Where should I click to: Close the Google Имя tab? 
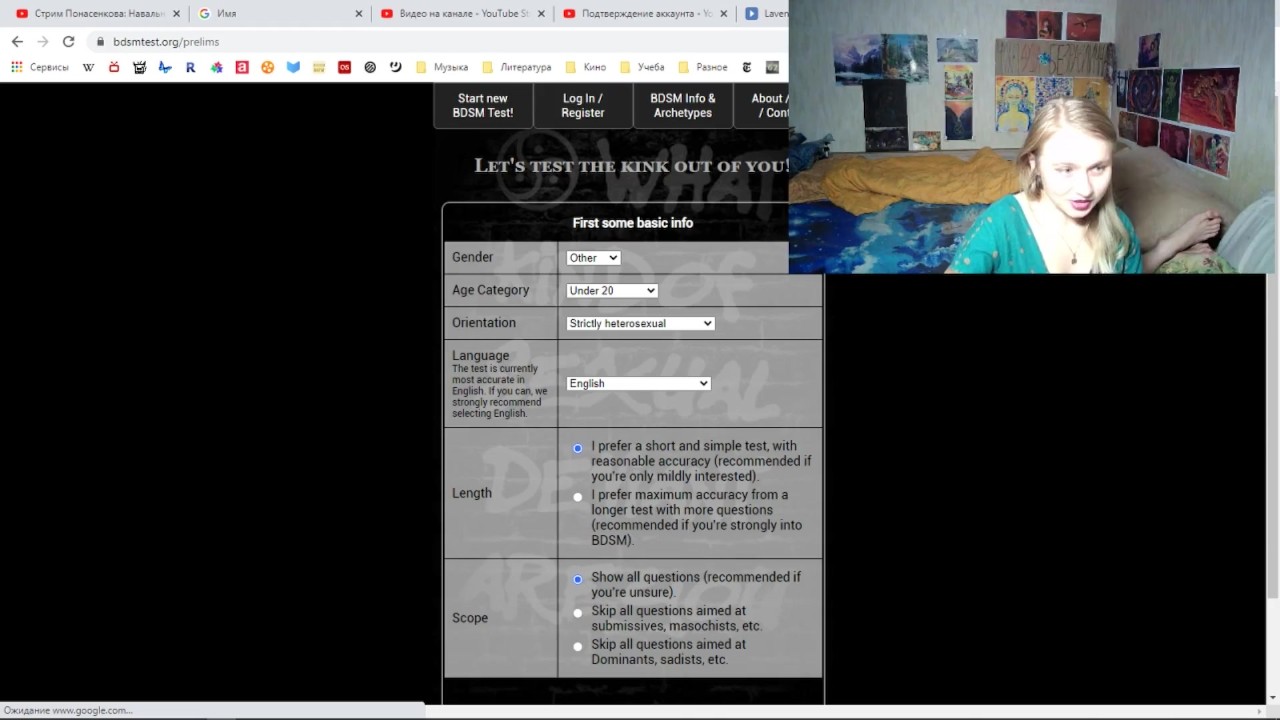[359, 14]
